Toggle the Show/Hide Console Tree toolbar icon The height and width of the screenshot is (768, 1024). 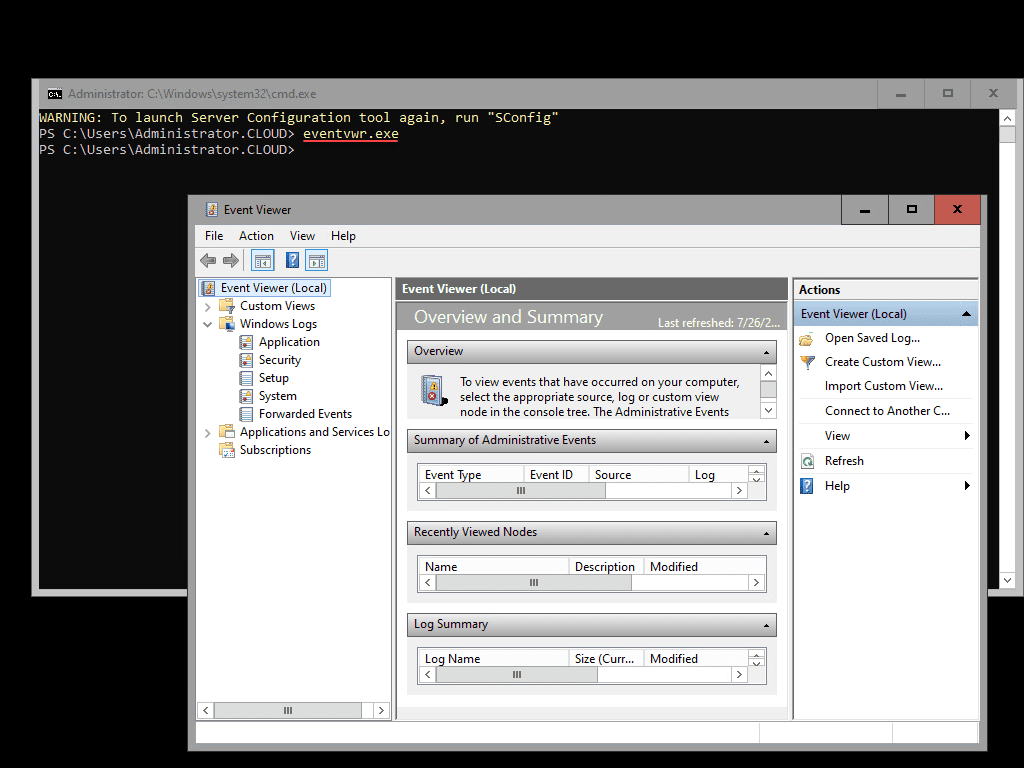263,261
